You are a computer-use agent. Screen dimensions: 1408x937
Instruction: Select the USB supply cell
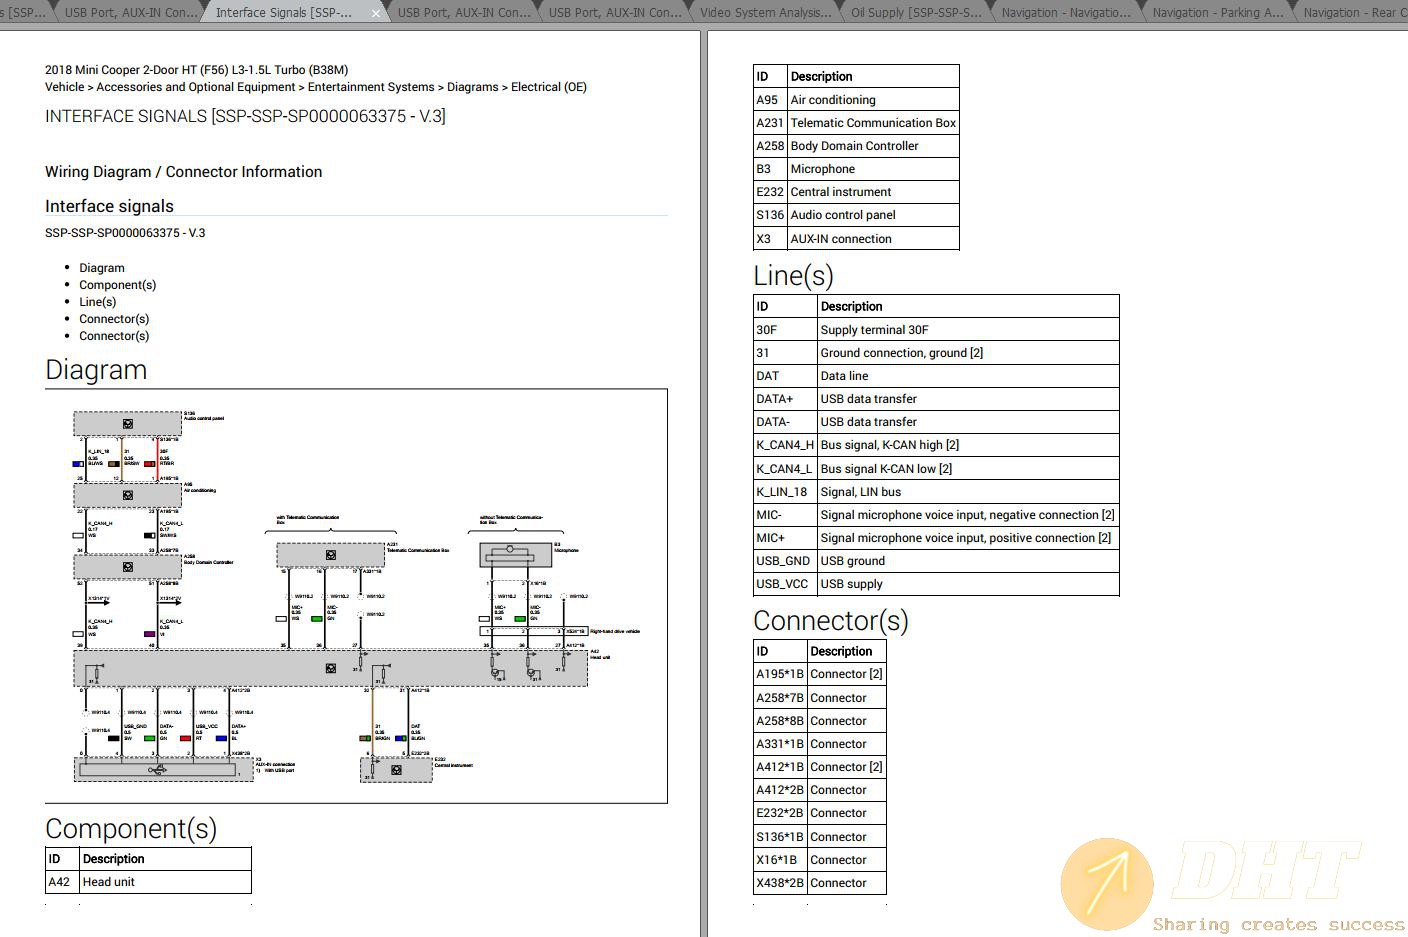pos(968,584)
